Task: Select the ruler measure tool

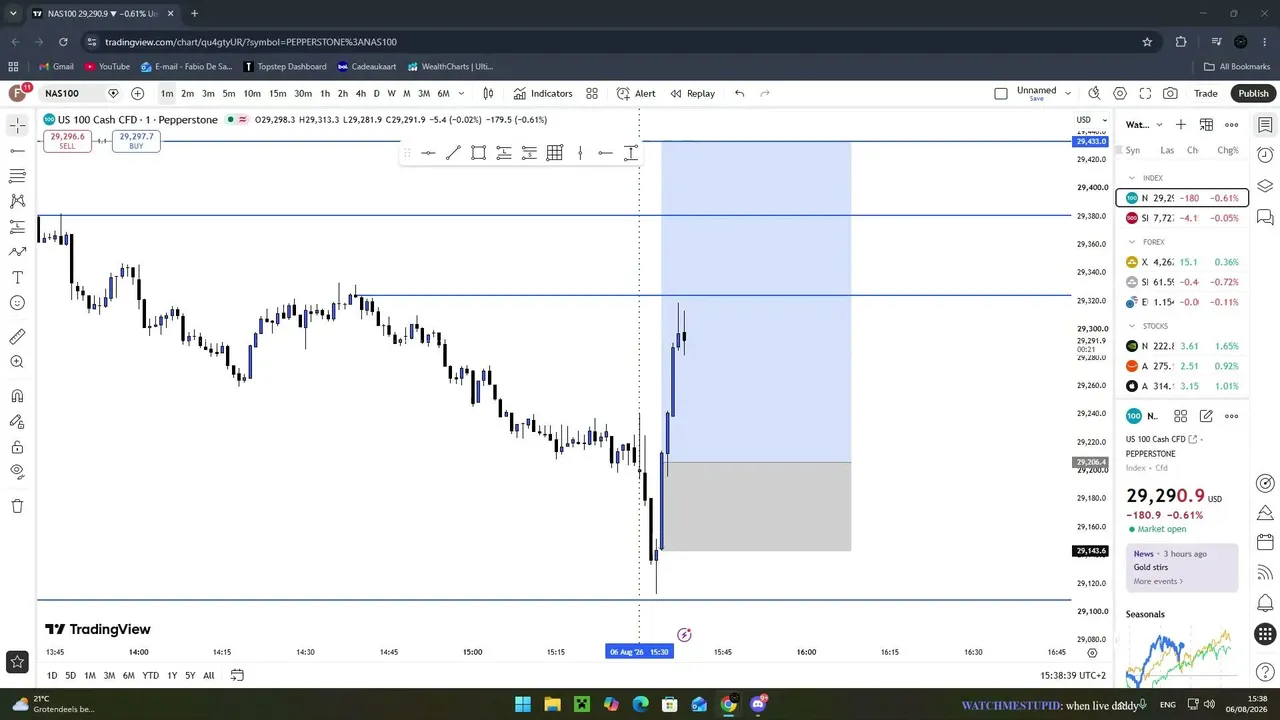Action: [x=17, y=337]
